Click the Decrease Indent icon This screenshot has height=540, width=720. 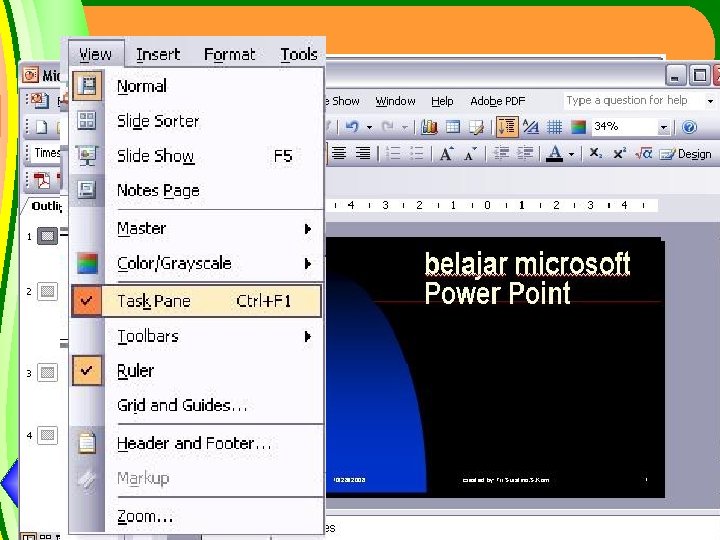pos(501,153)
